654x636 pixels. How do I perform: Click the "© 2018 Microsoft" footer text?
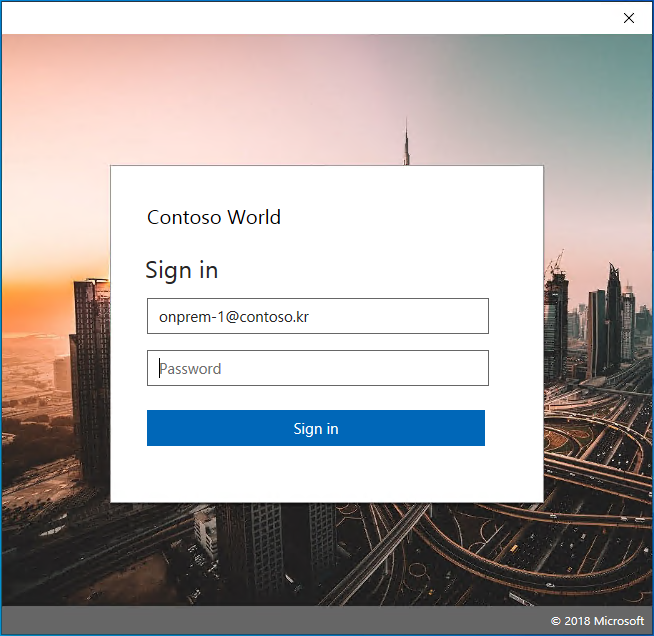[597, 621]
